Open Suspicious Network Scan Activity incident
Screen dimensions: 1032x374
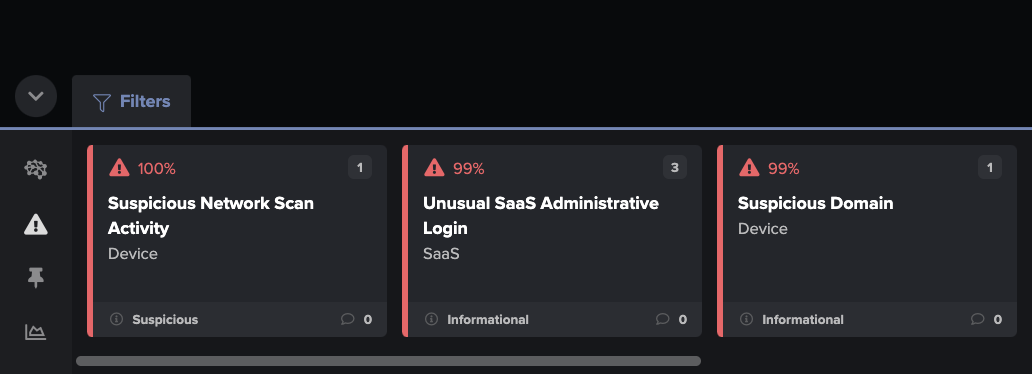[x=237, y=241]
